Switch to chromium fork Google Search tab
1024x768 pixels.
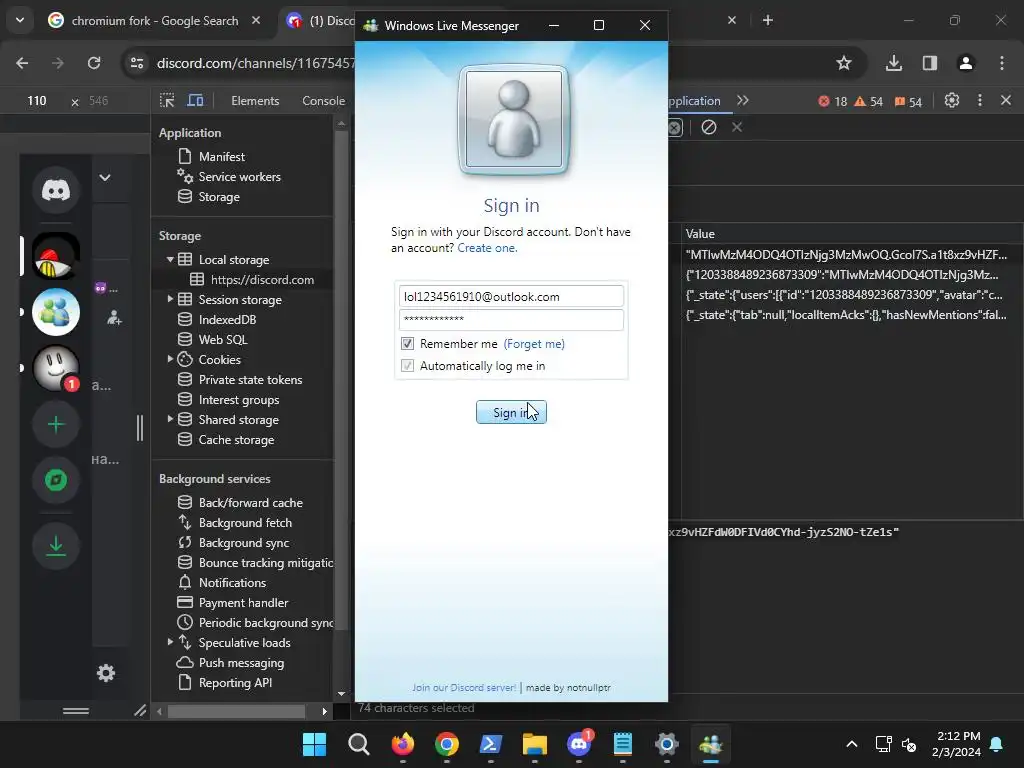point(155,20)
